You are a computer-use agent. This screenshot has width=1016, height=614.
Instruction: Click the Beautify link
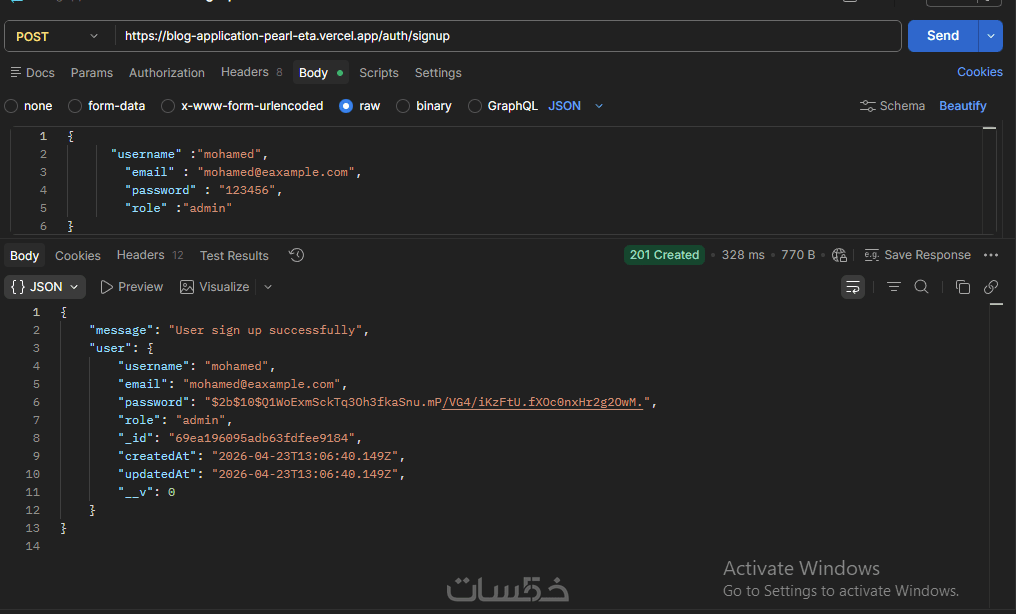(x=962, y=106)
